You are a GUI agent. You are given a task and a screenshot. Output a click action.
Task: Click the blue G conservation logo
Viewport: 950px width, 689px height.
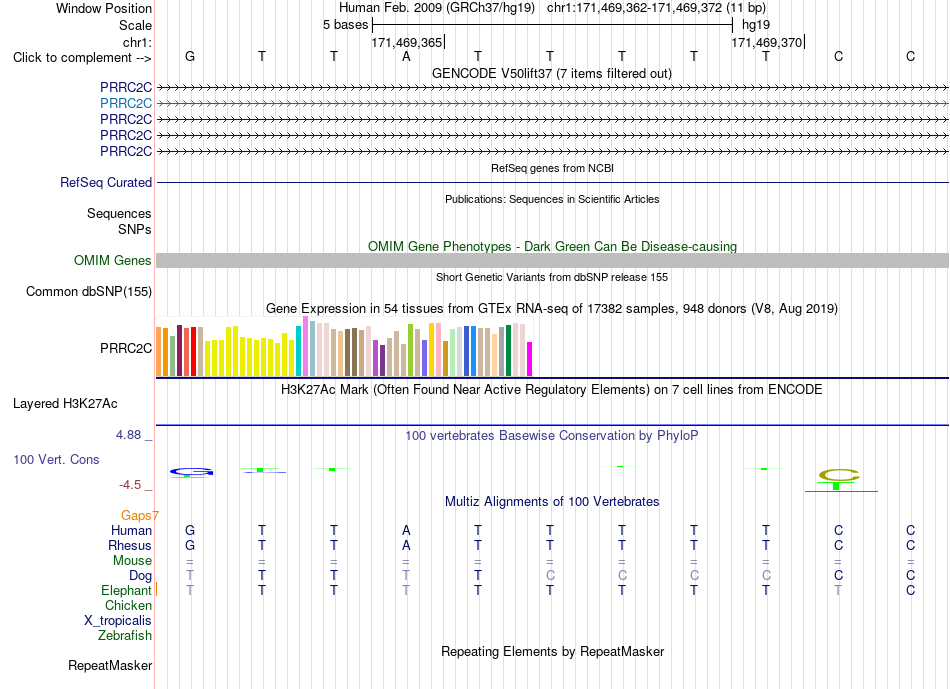tap(191, 472)
